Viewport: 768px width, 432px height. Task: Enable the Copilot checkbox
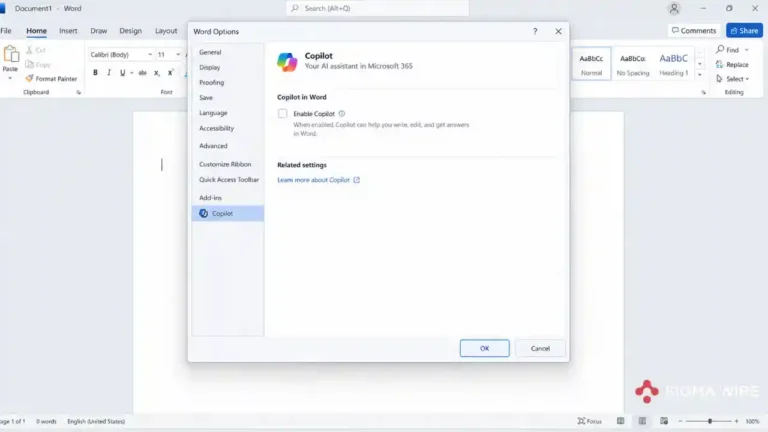pyautogui.click(x=283, y=114)
